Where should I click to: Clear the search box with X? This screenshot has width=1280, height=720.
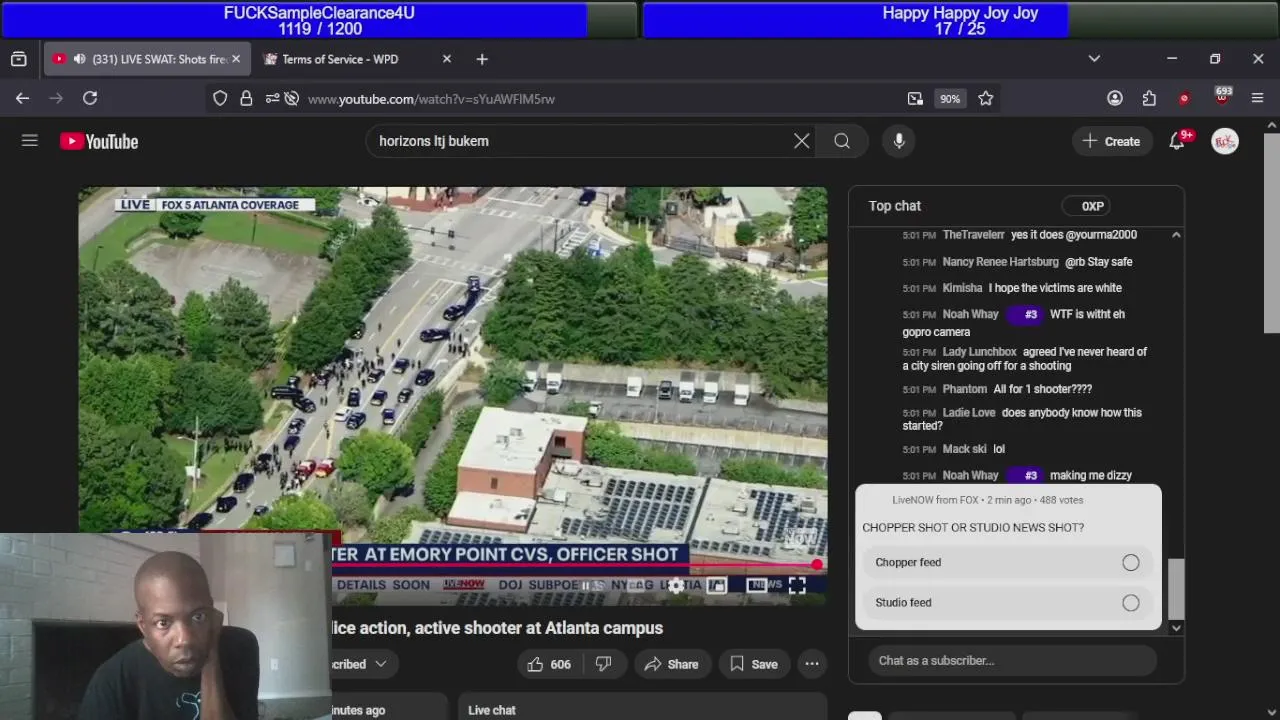click(802, 141)
